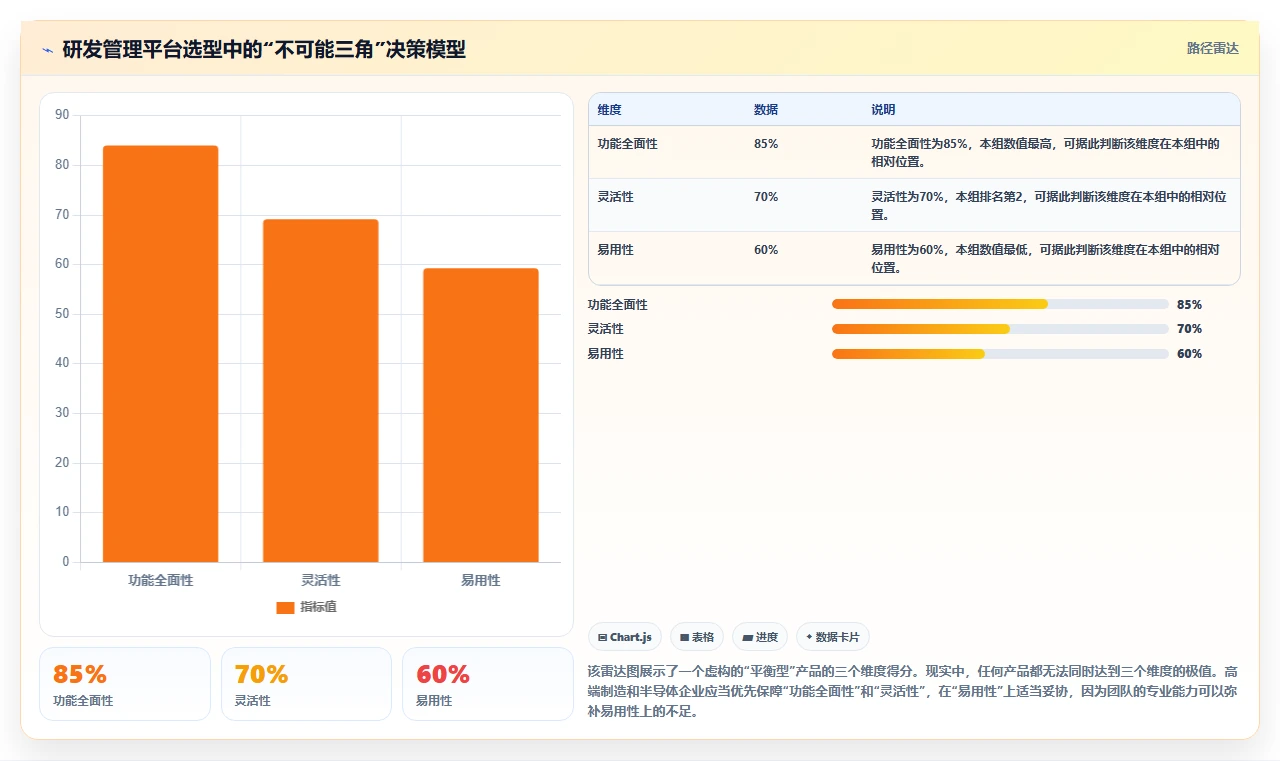The image size is (1280, 761).
Task: Click the 数据 column header
Action: [x=766, y=110]
